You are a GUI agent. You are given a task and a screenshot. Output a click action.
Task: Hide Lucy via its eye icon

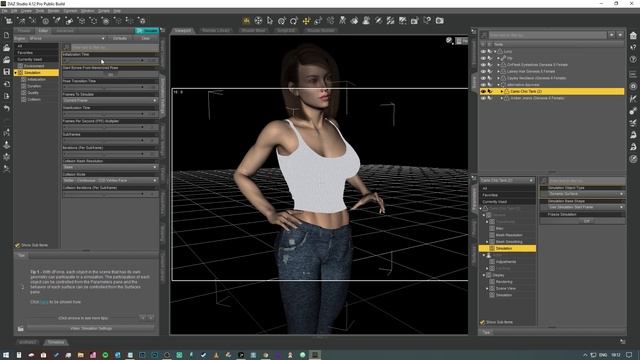coord(483,51)
